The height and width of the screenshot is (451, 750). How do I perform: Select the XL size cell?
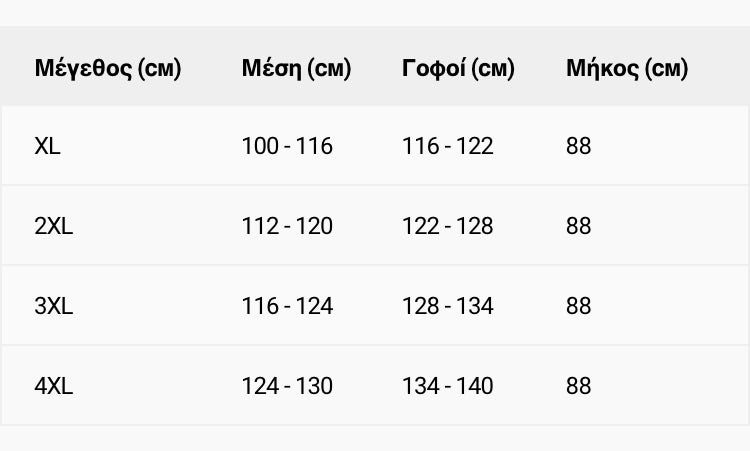[47, 146]
